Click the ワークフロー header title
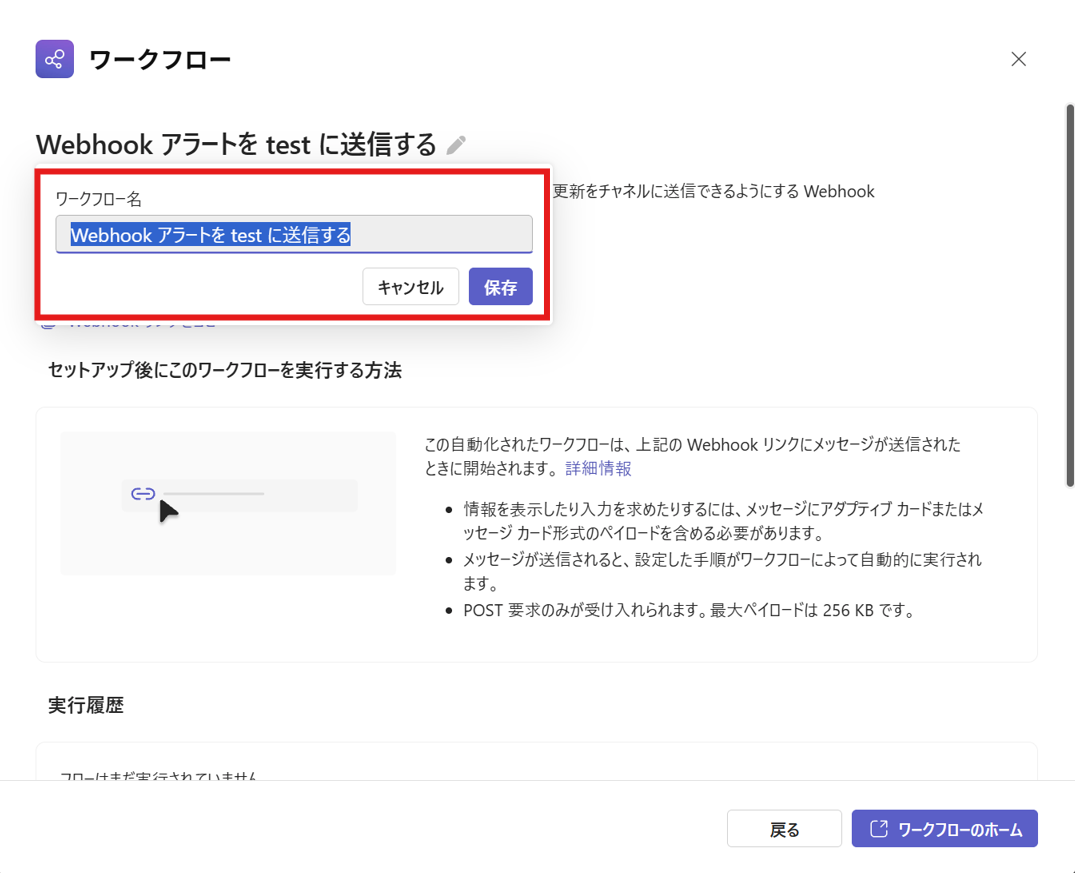Viewport: 1075px width, 873px height. tap(160, 60)
